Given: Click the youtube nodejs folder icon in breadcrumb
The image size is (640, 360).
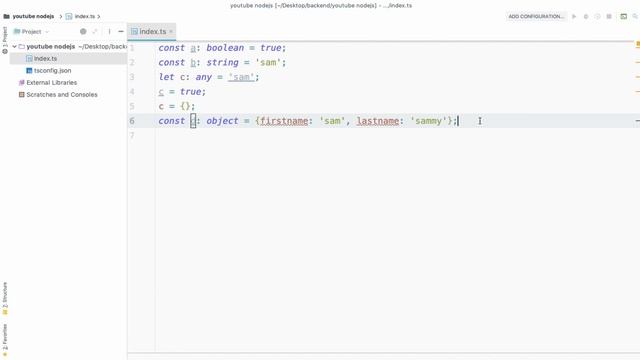Looking at the screenshot, I should click(x=7, y=16).
